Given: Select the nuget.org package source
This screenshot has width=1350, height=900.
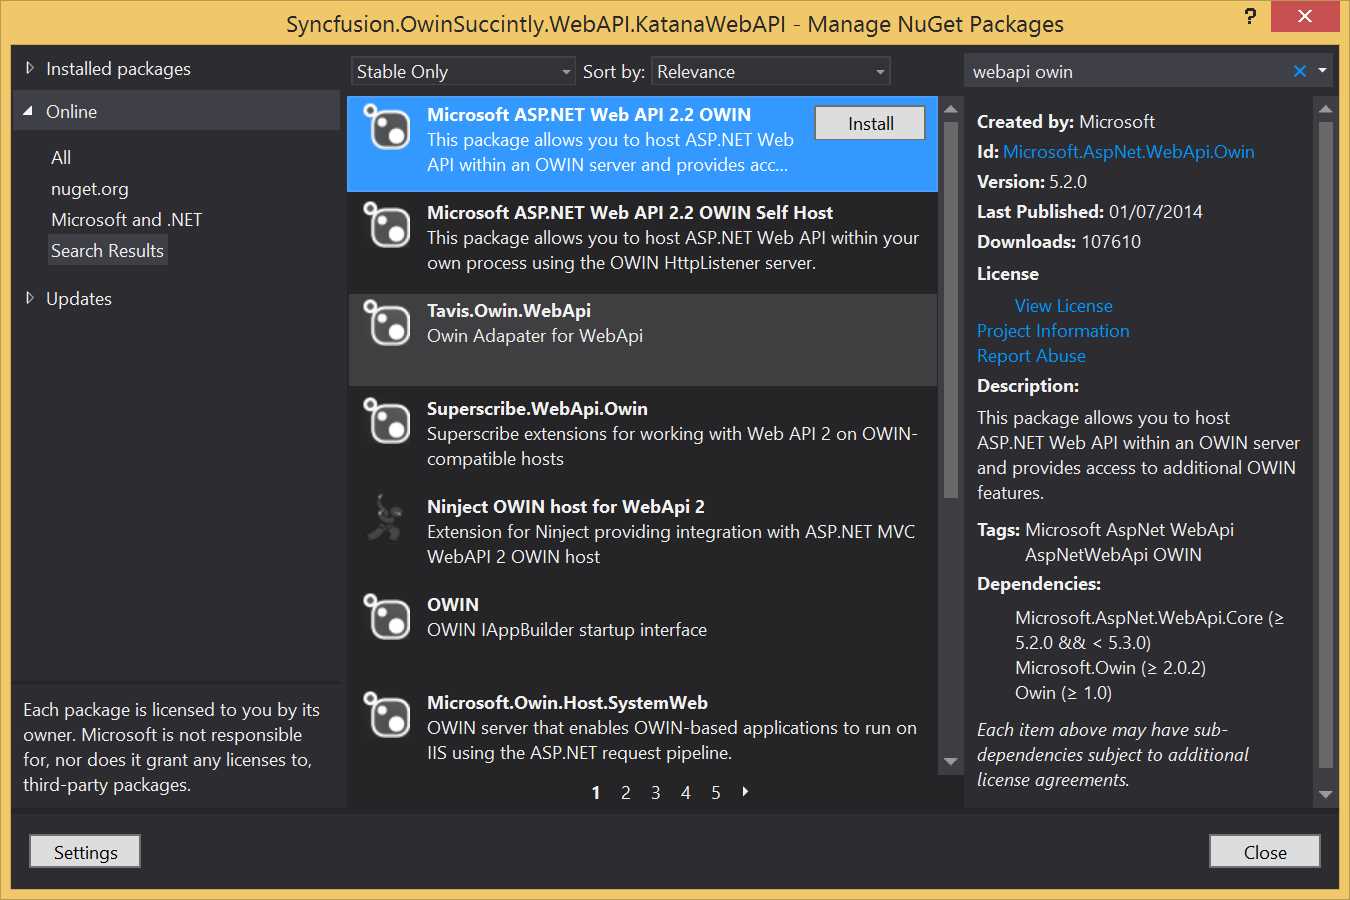Looking at the screenshot, I should click(90, 188).
